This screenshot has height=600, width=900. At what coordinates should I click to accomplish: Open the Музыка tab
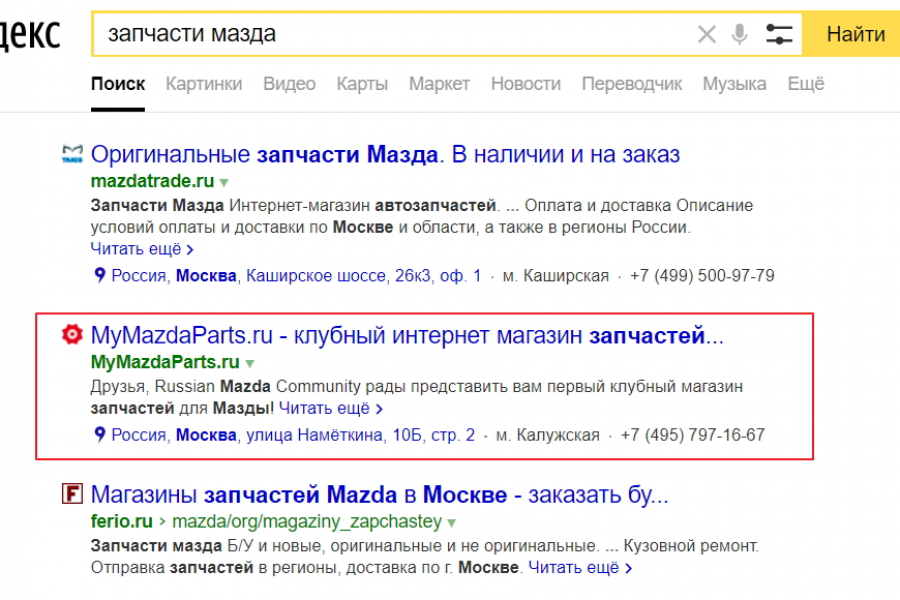(735, 84)
